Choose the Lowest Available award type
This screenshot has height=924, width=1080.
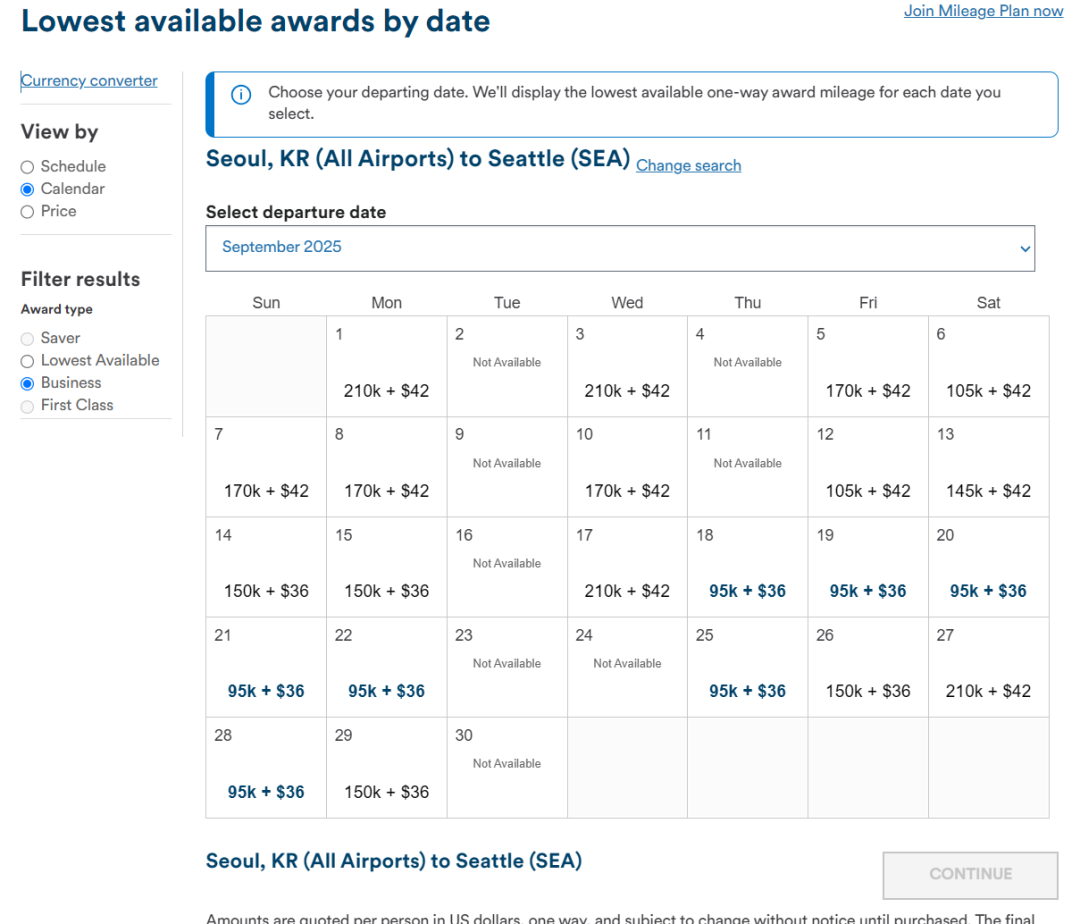pyautogui.click(x=28, y=361)
